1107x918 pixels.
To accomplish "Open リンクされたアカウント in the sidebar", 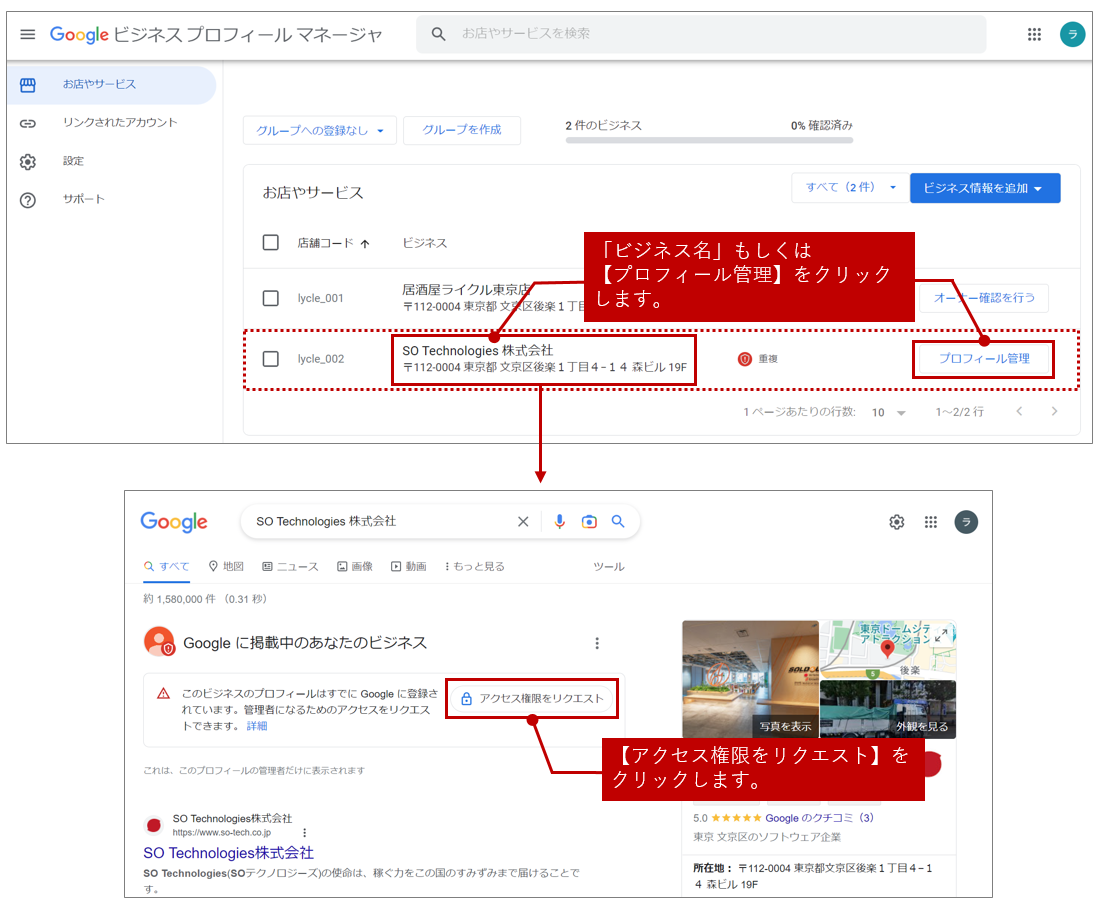I will (x=120, y=123).
